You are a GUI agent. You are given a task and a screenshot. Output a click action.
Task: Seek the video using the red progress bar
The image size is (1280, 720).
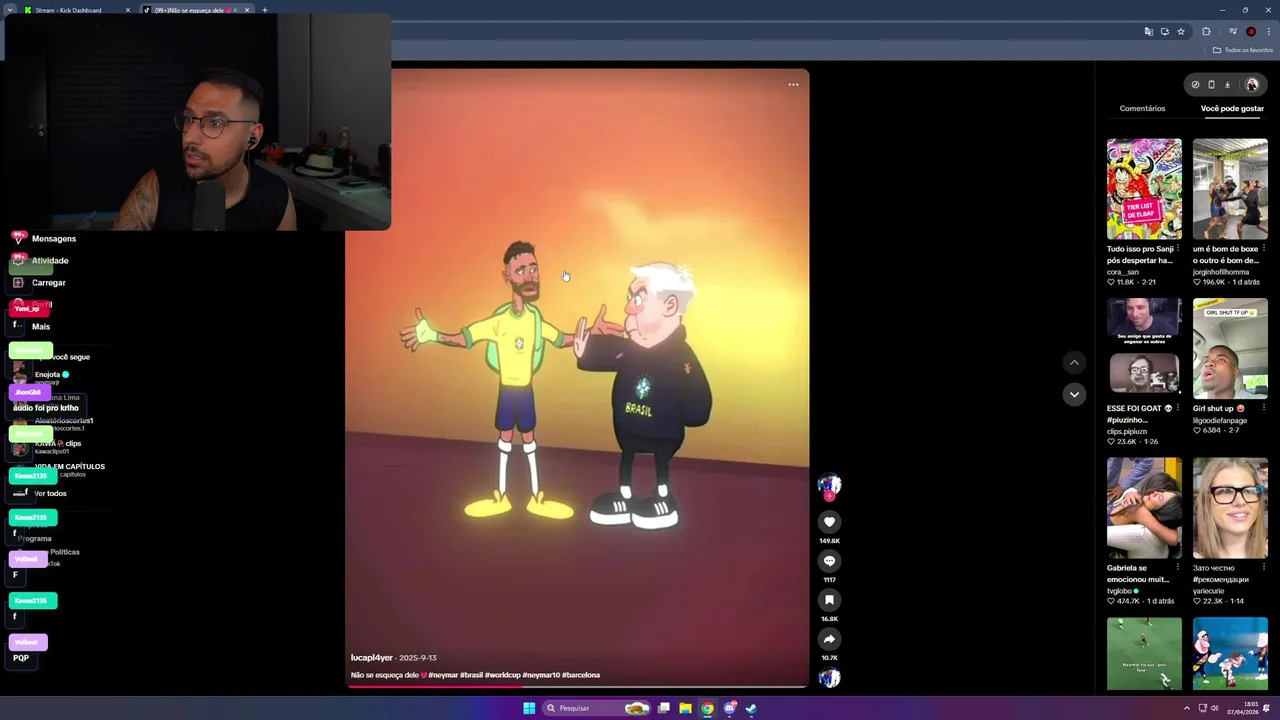577,686
